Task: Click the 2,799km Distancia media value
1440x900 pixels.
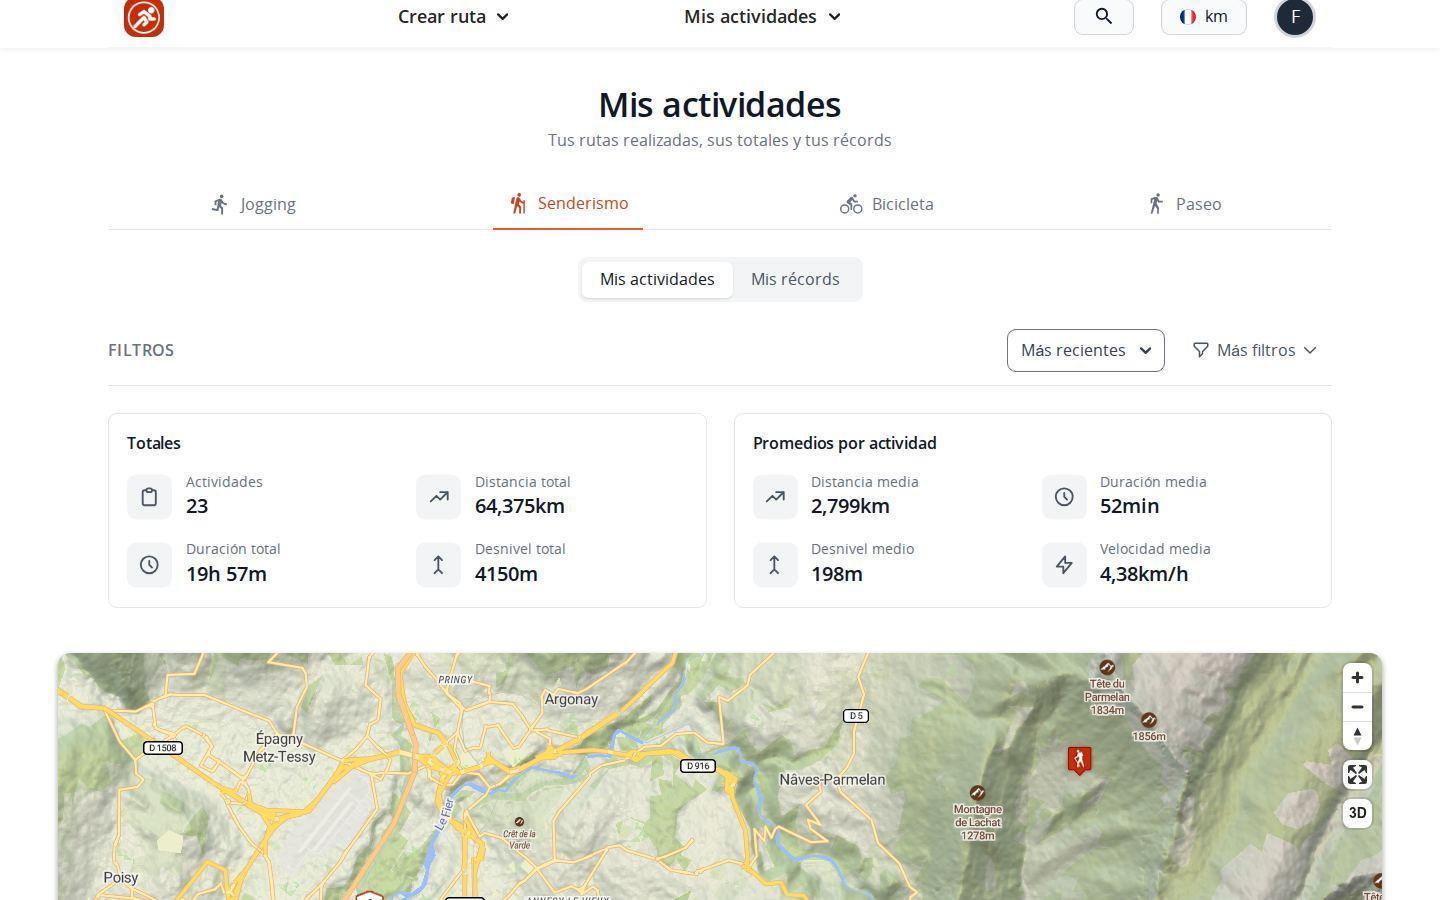Action: (850, 506)
